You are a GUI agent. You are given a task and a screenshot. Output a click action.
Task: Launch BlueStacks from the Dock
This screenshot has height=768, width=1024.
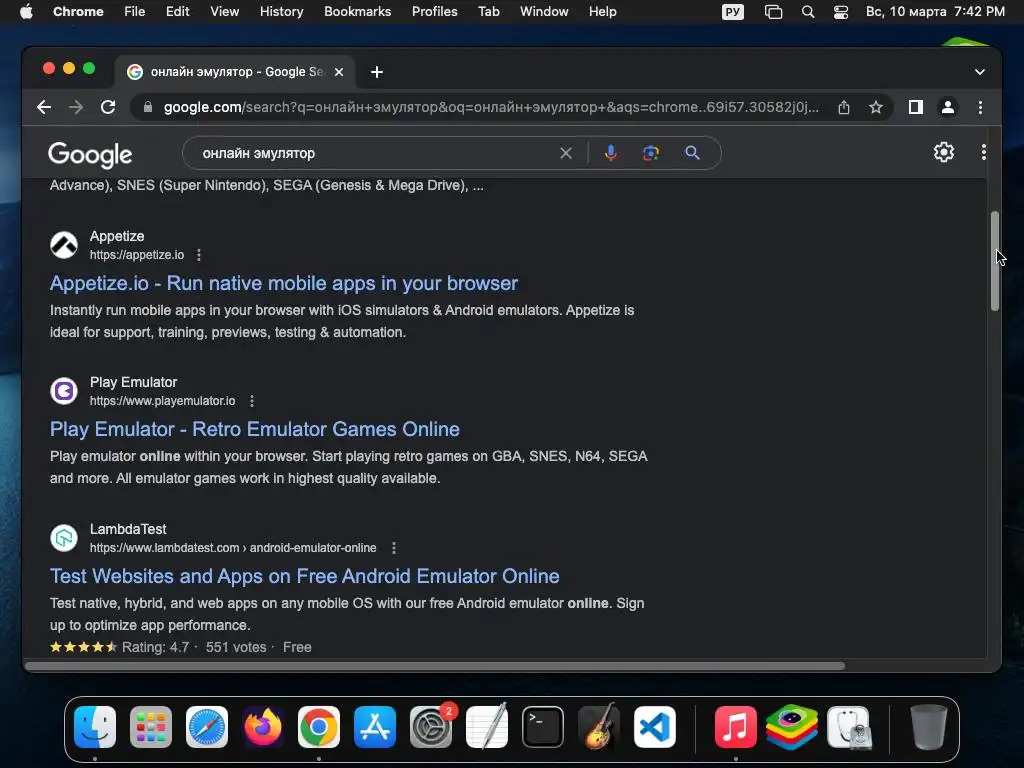[792, 726]
